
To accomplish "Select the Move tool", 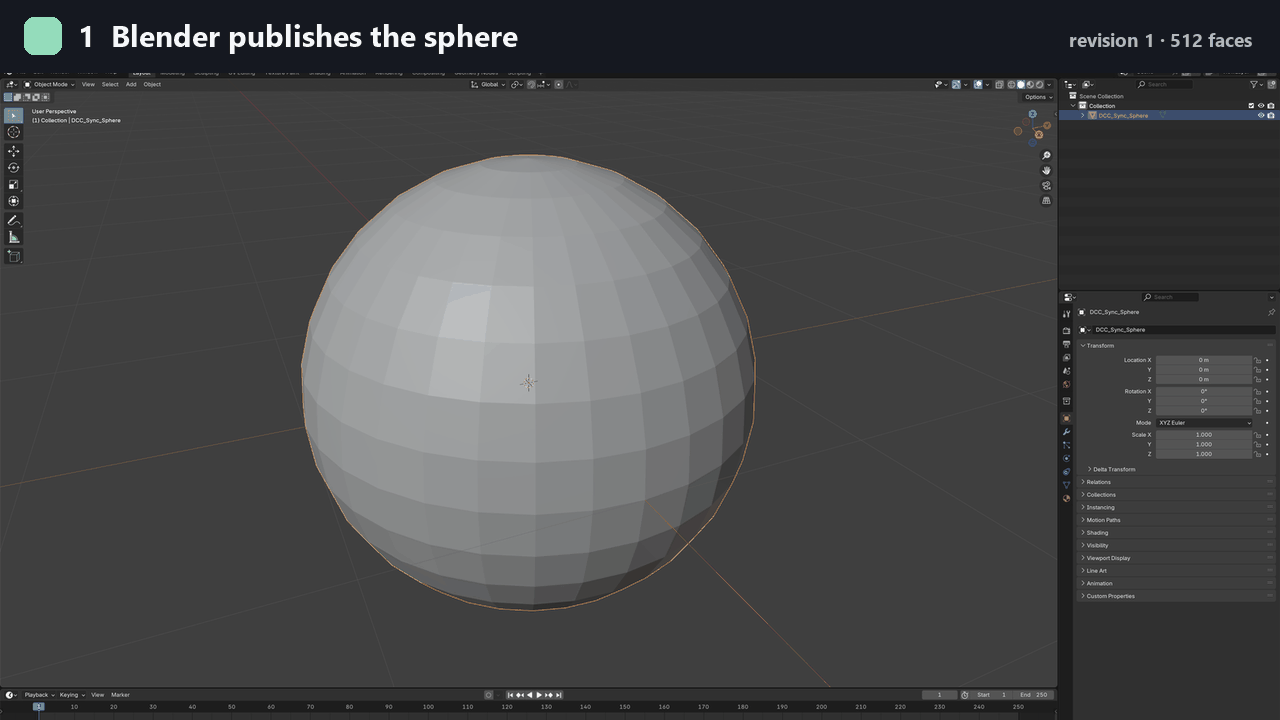I will (x=14, y=151).
